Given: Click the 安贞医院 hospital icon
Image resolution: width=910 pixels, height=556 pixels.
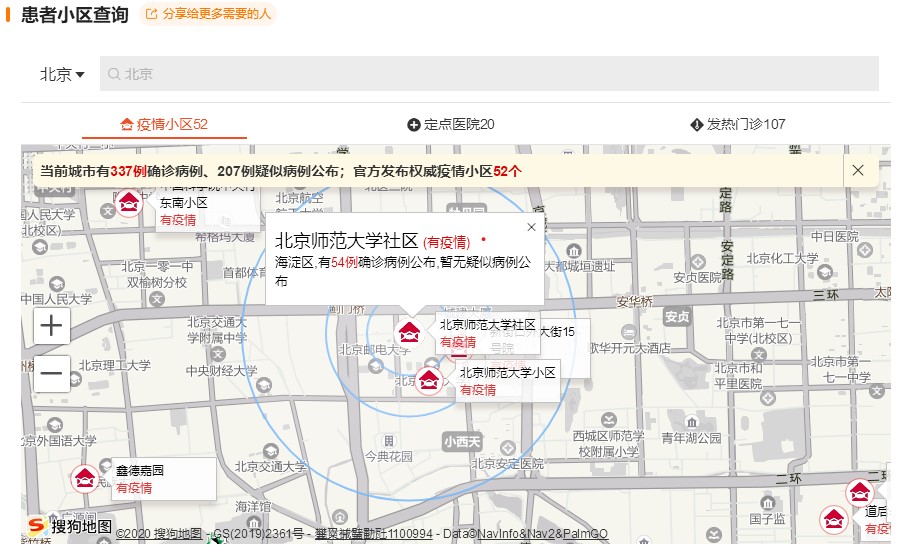Looking at the screenshot, I should pos(698,262).
